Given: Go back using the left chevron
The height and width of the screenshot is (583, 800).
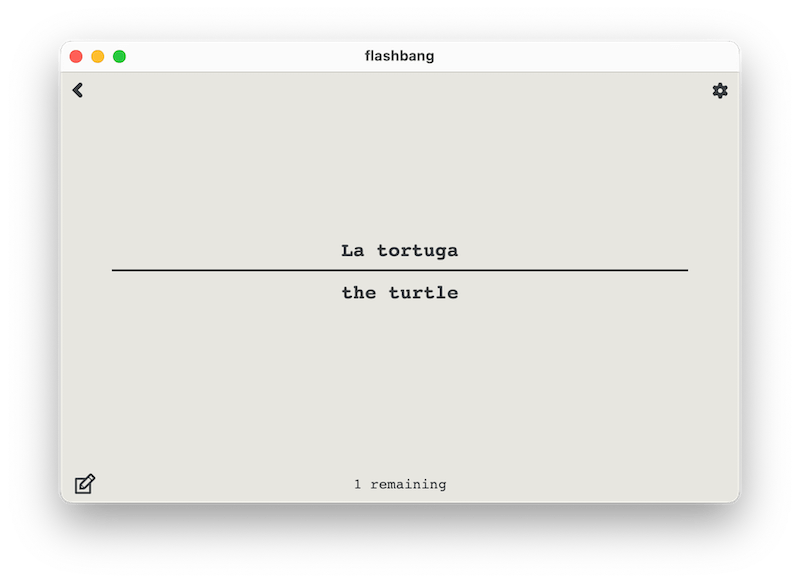Looking at the screenshot, I should pos(78,90).
